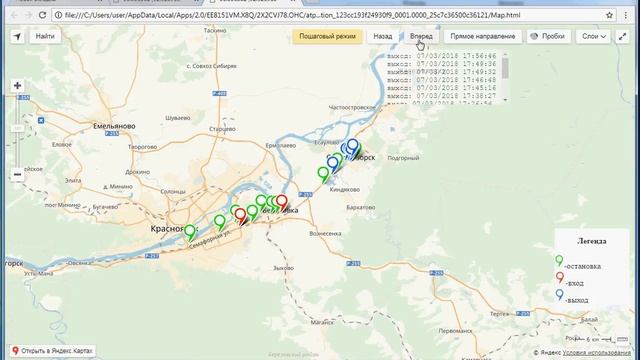Enter fullscreen map mode icon
The height and width of the screenshot is (360, 640).
tap(622, 36)
